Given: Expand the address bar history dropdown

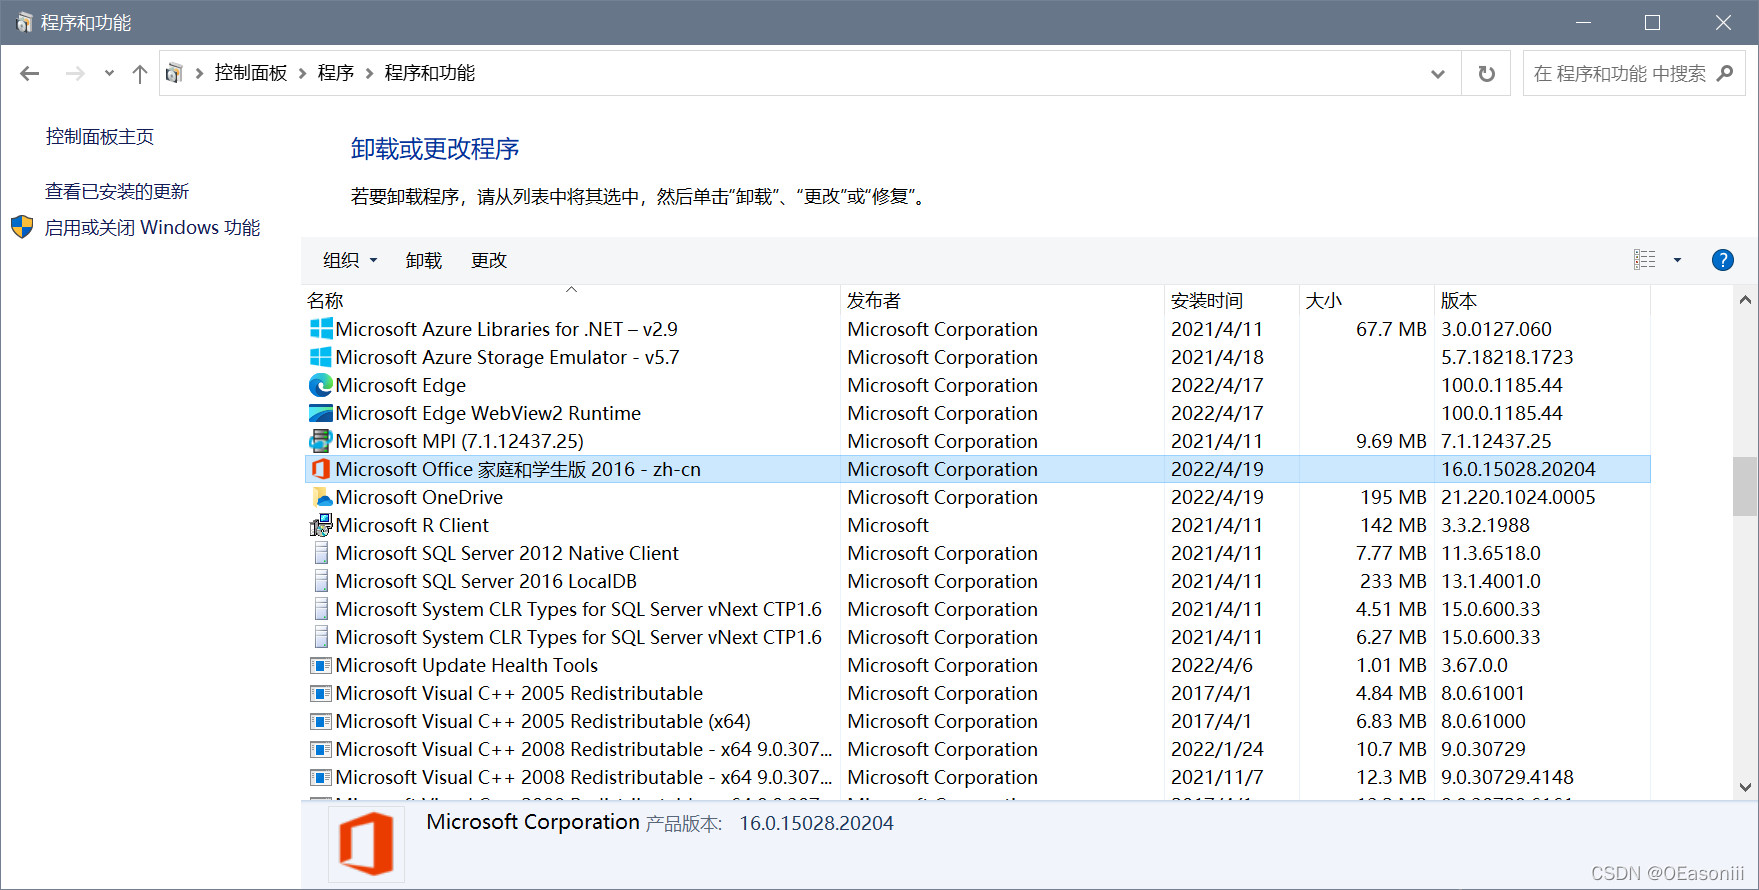Looking at the screenshot, I should [x=1438, y=74].
